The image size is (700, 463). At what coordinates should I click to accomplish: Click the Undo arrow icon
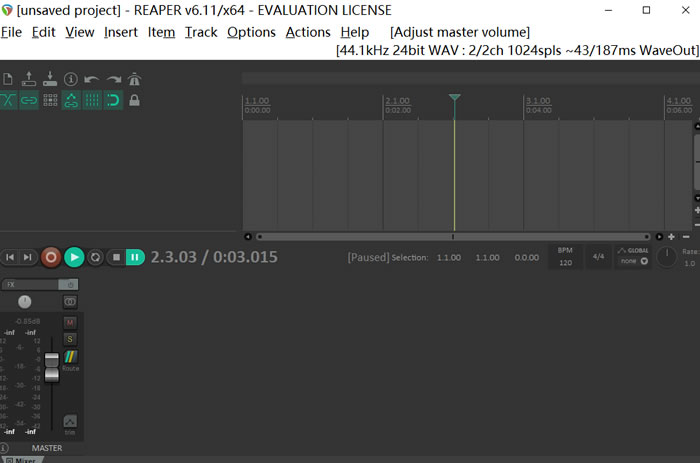pos(92,79)
